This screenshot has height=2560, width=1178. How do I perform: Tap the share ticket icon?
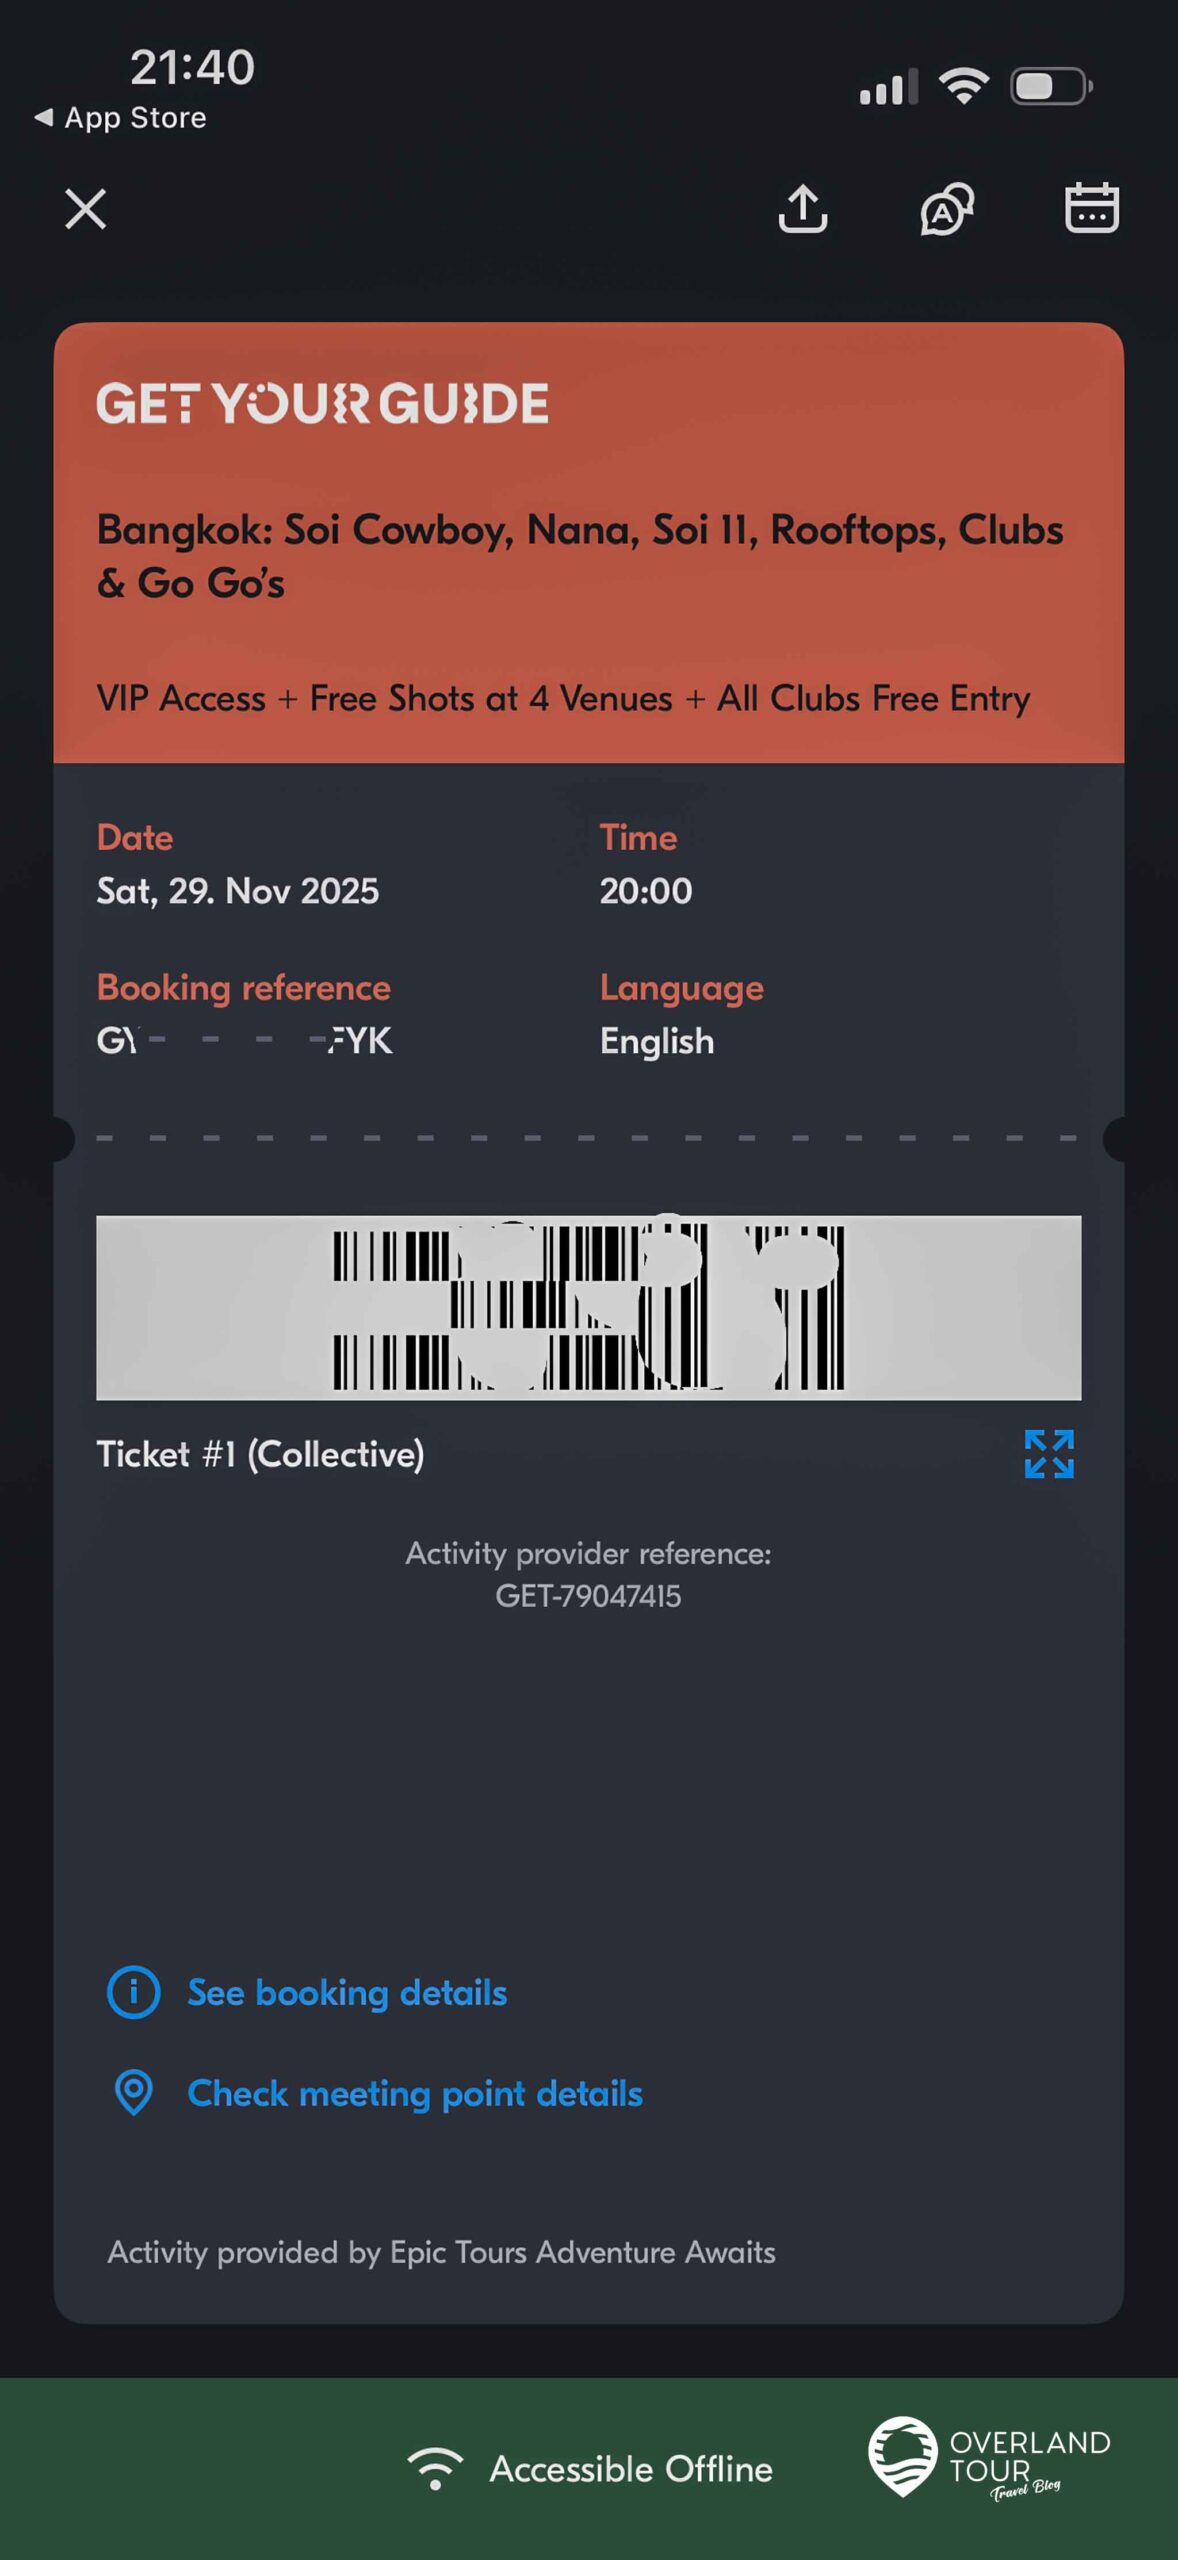pos(802,209)
